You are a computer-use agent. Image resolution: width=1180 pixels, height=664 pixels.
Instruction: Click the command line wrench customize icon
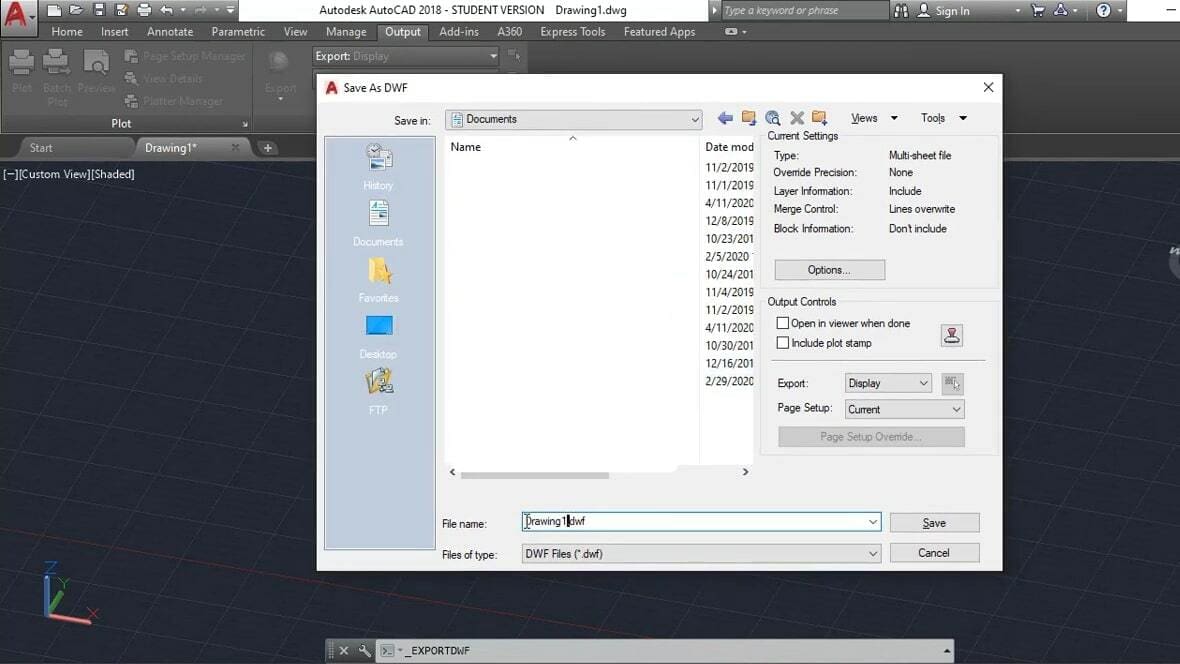click(365, 650)
